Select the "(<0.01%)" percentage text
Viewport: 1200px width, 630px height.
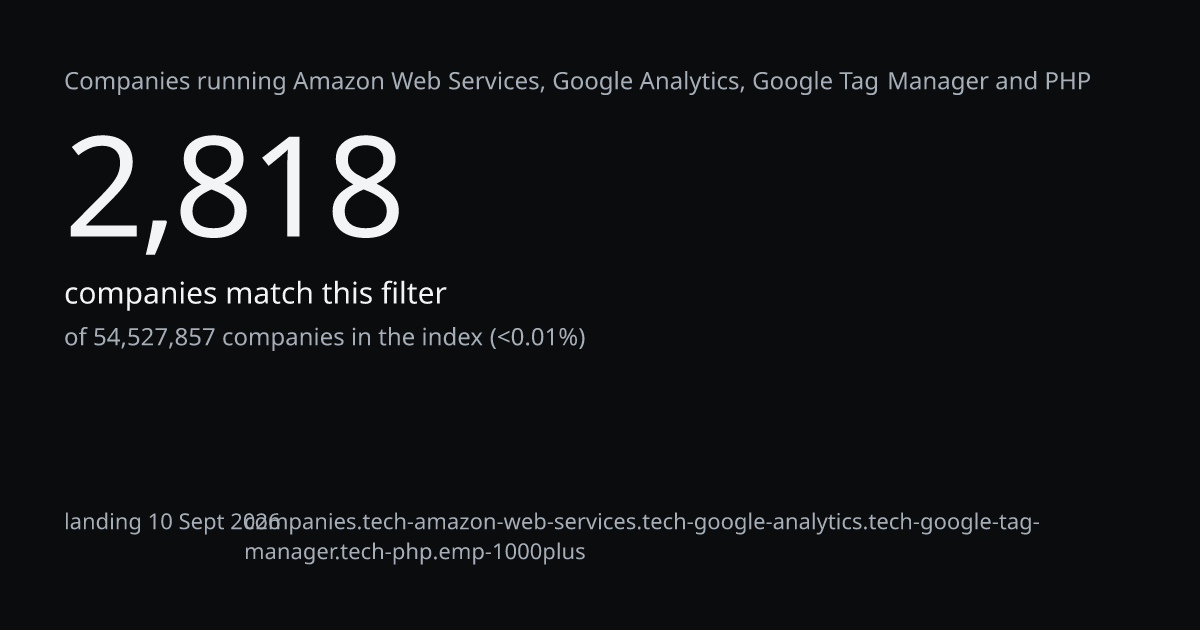pyautogui.click(x=537, y=338)
